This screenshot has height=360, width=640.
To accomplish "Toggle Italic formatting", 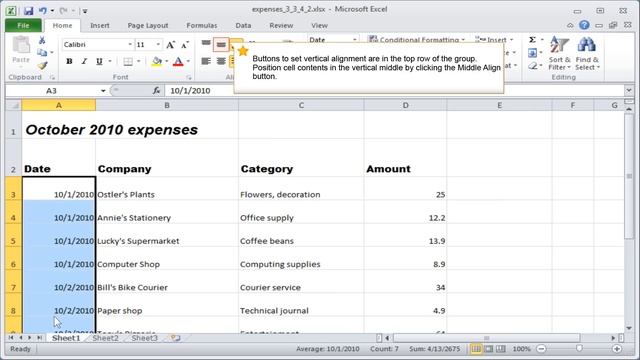I will tap(84, 61).
